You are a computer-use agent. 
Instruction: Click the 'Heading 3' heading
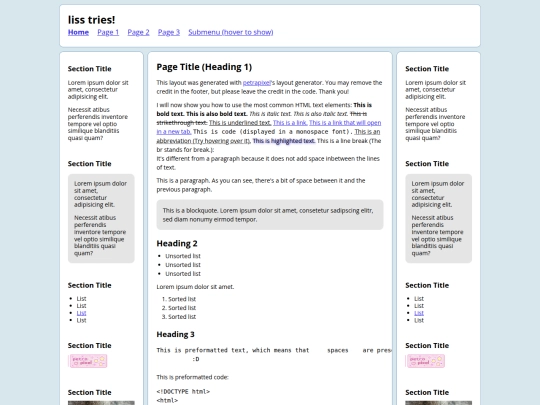pyautogui.click(x=175, y=334)
